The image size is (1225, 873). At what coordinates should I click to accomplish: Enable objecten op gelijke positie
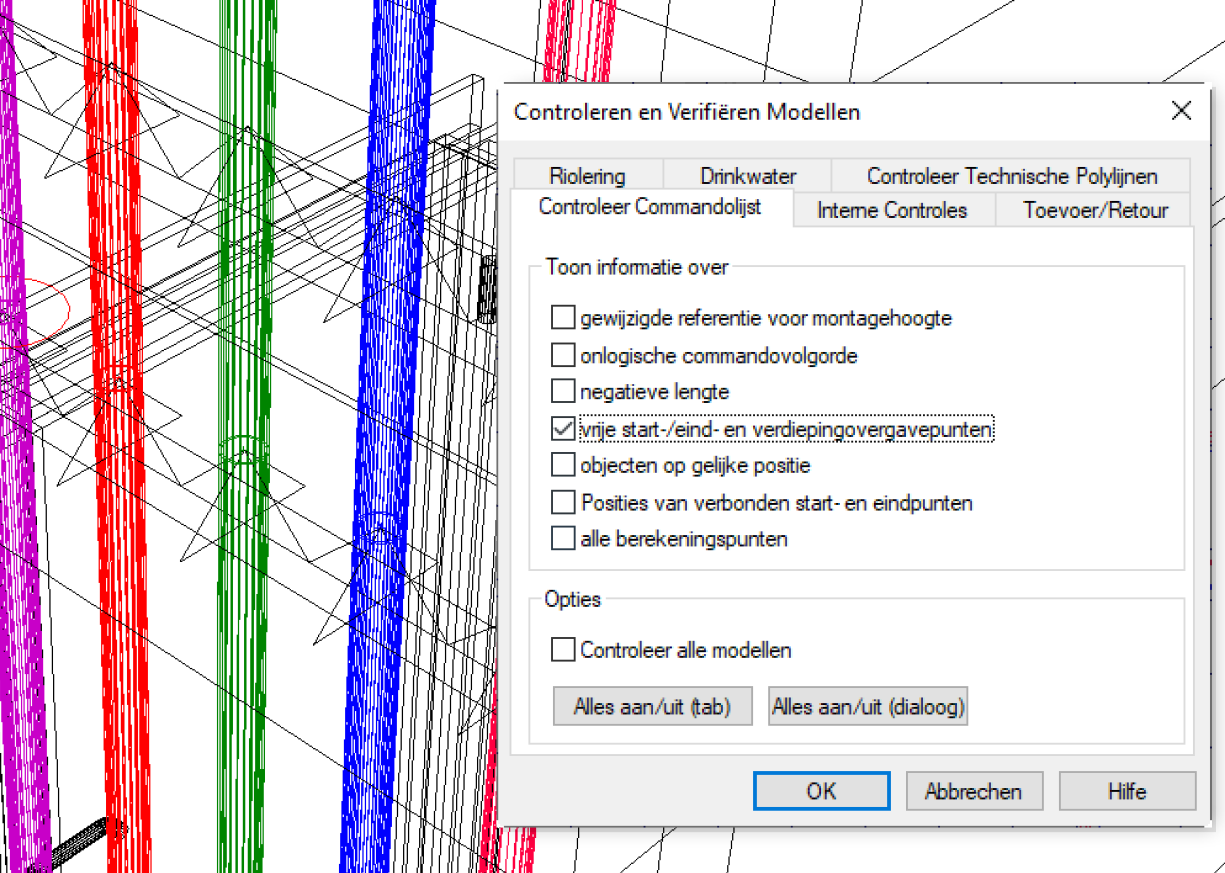[x=564, y=466]
